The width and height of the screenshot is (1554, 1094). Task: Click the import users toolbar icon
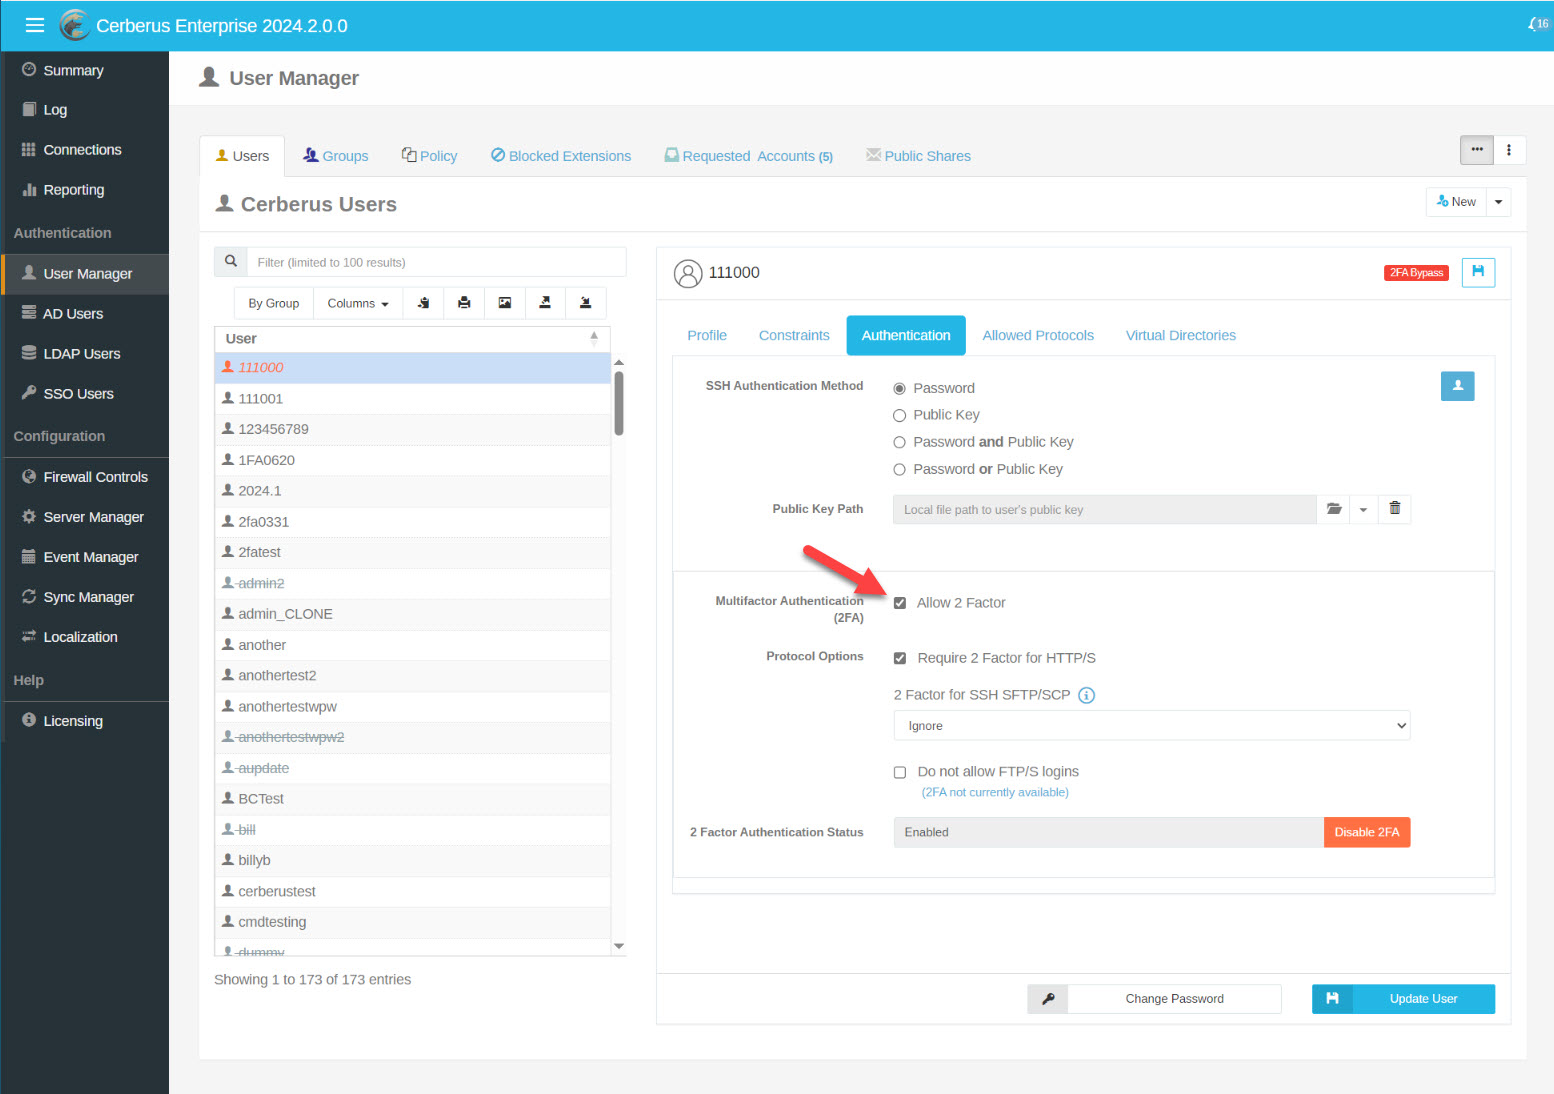click(423, 303)
